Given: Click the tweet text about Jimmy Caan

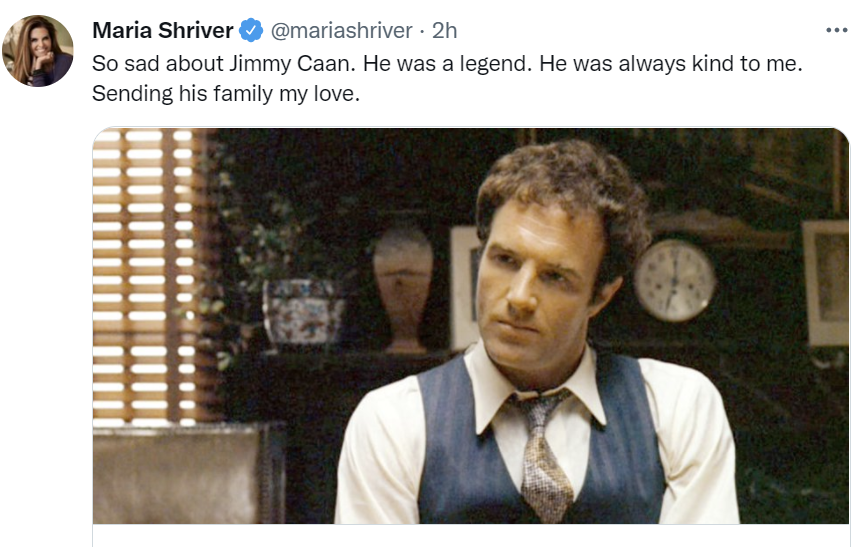Looking at the screenshot, I should (x=447, y=78).
